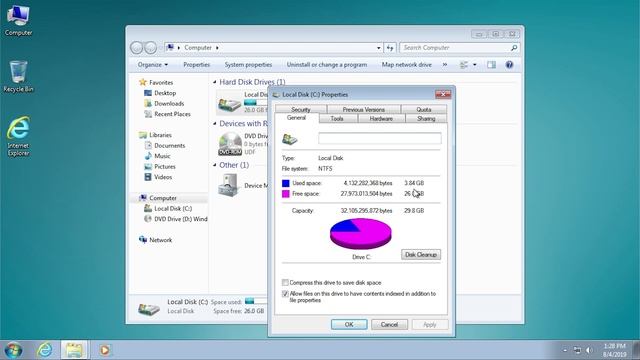Viewport: 640px width, 360px height.
Task: Switch to the Quota tab
Action: pyautogui.click(x=424, y=109)
